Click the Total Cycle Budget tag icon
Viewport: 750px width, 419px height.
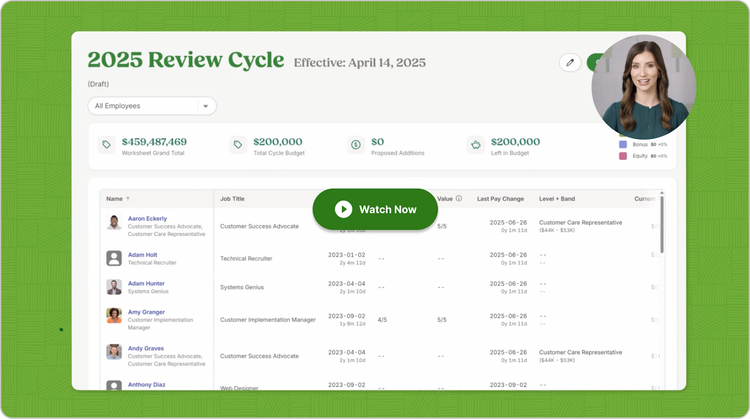[x=238, y=144]
